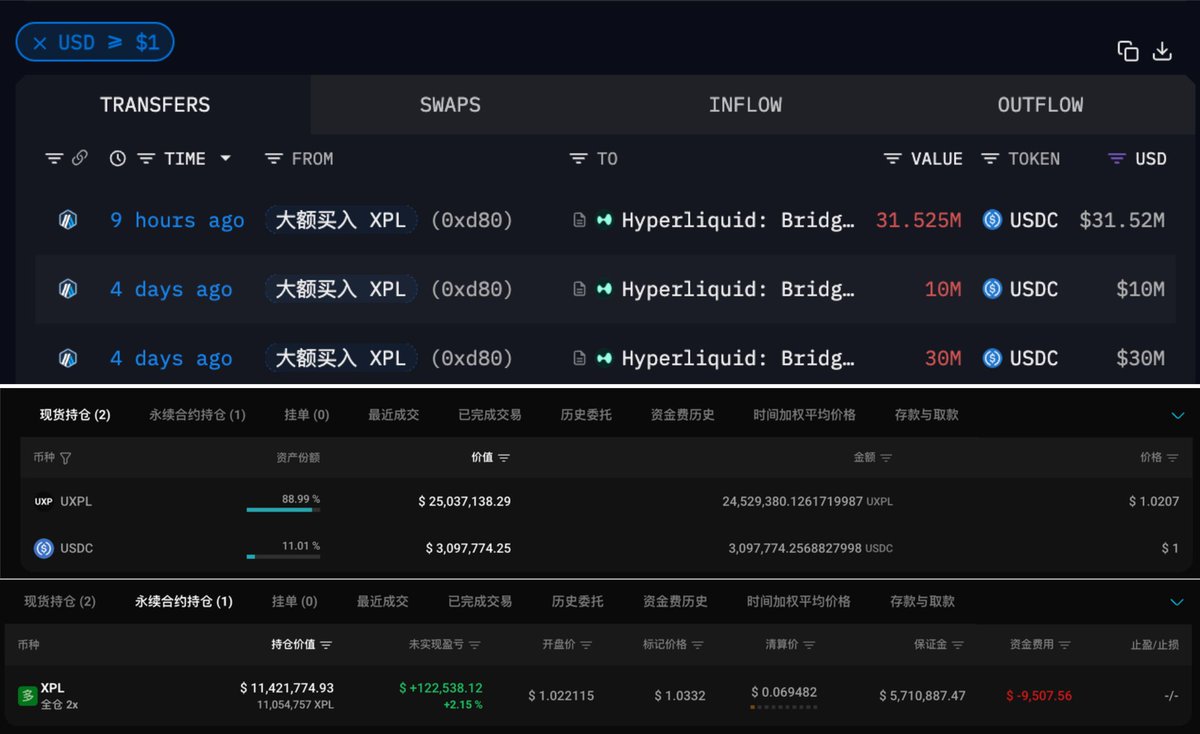Click the USDC coin icon in spot holdings

click(44, 548)
